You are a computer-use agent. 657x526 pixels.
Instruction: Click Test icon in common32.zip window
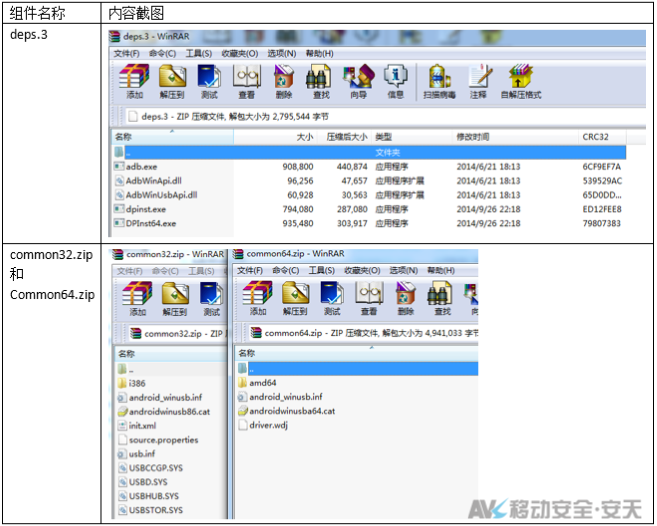(212, 298)
